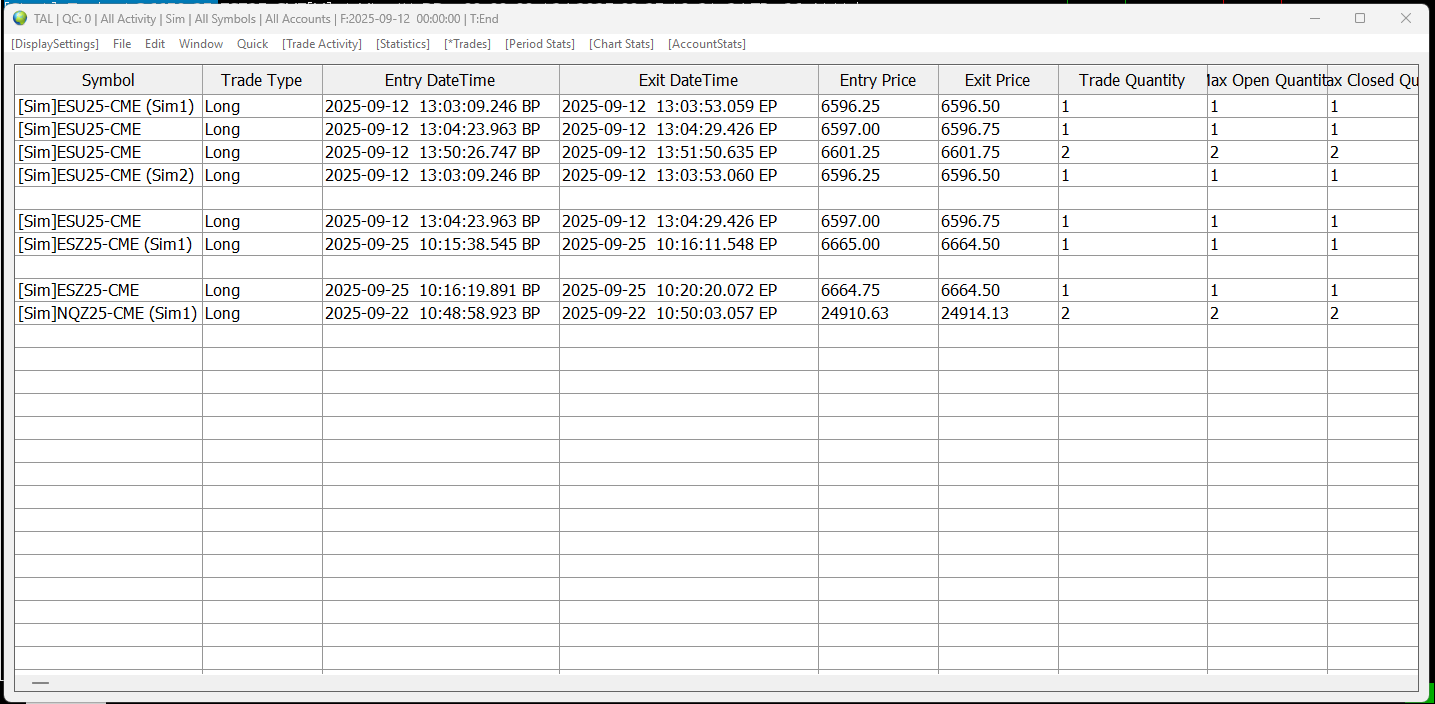This screenshot has height=704, width=1435.
Task: Switch to the [Trade Activity] view
Action: (322, 44)
